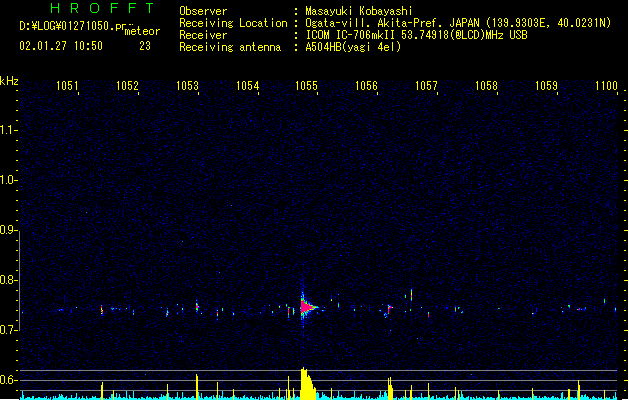Image resolution: width=629 pixels, height=400 pixels.
Task: Click frequency axis label 0.7
Action: pyautogui.click(x=8, y=330)
